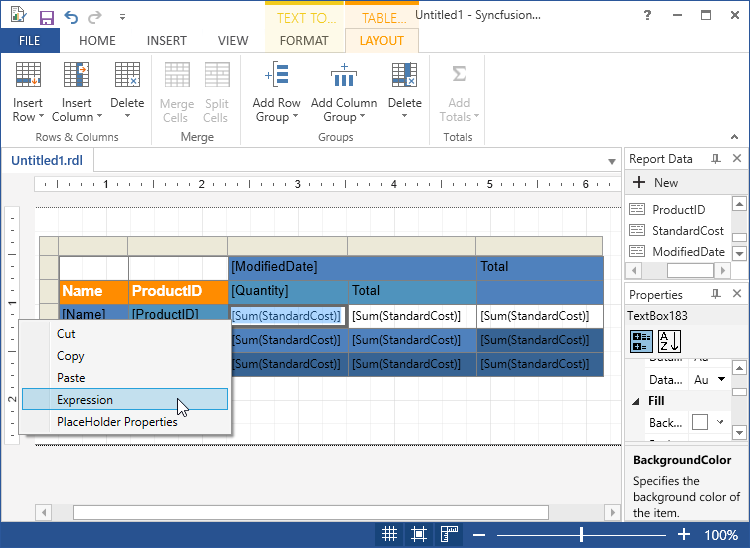This screenshot has height=548, width=750.
Task: Click zoom in plus button
Action: point(684,534)
